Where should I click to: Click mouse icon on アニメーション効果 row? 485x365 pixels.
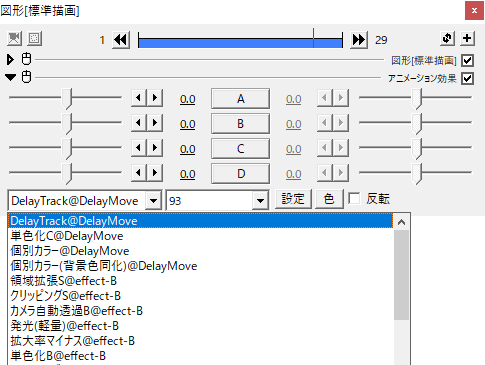pyautogui.click(x=26, y=77)
